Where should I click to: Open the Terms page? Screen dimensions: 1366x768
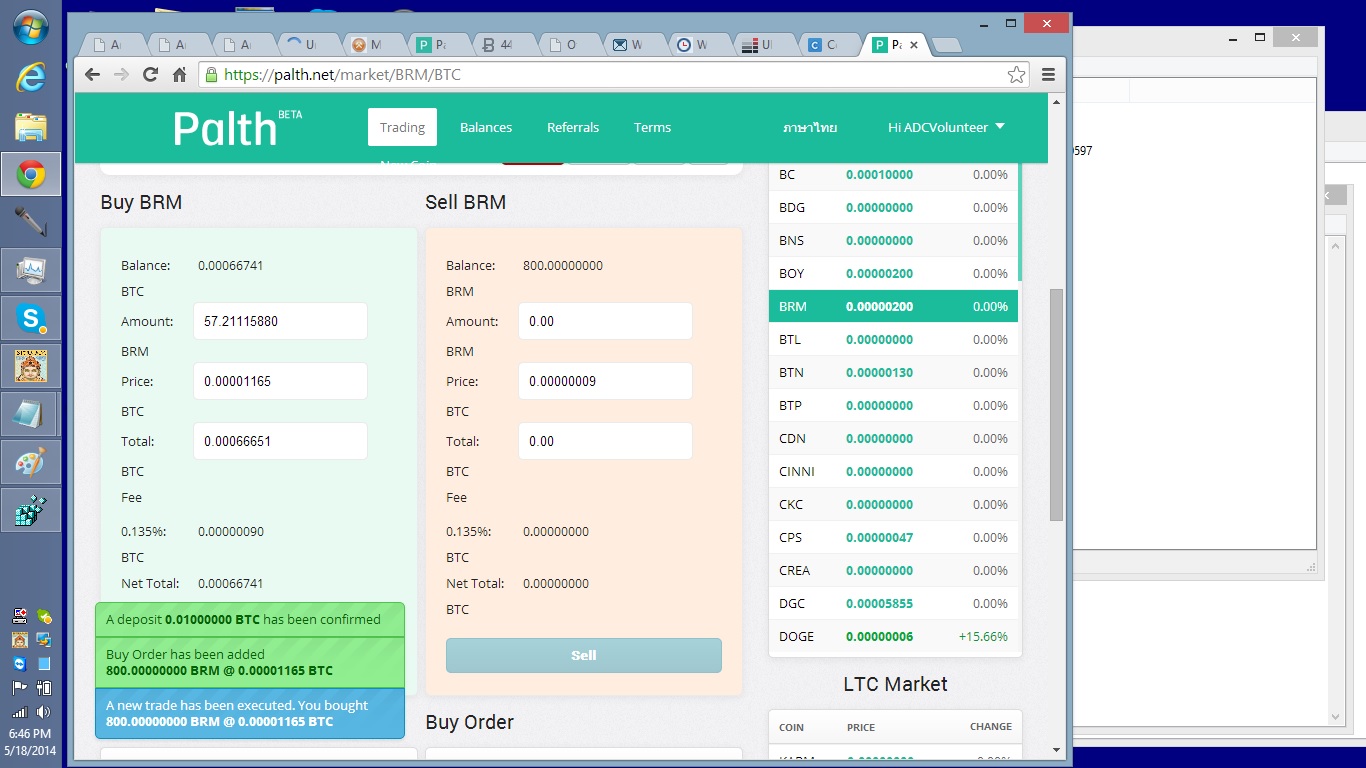tap(652, 127)
